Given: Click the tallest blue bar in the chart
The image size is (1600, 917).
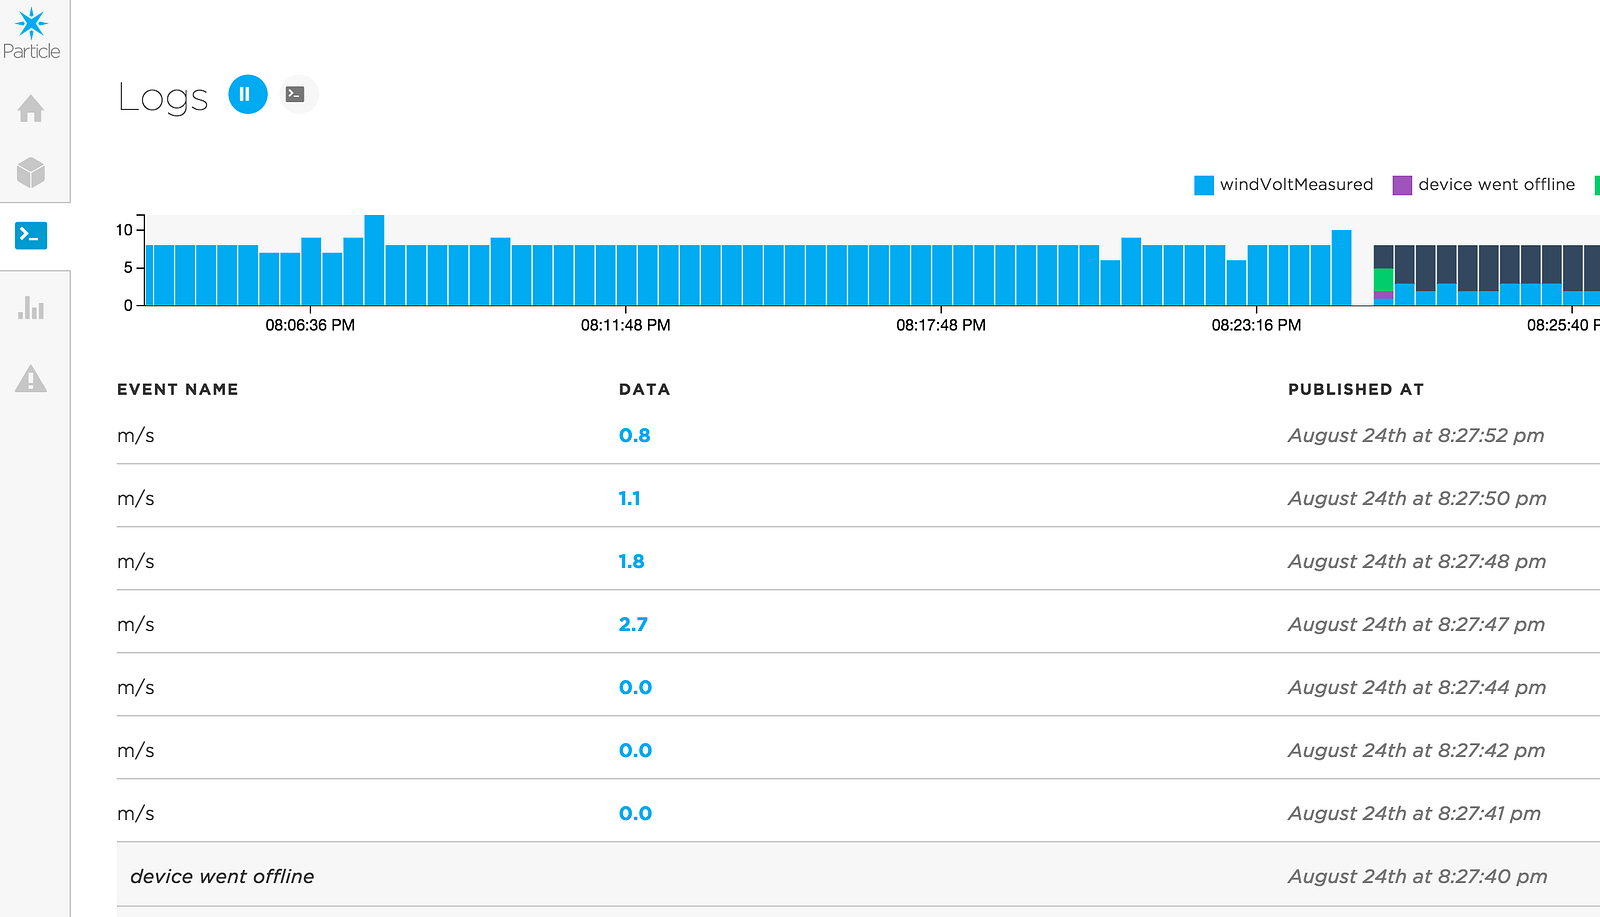Looking at the screenshot, I should (374, 260).
